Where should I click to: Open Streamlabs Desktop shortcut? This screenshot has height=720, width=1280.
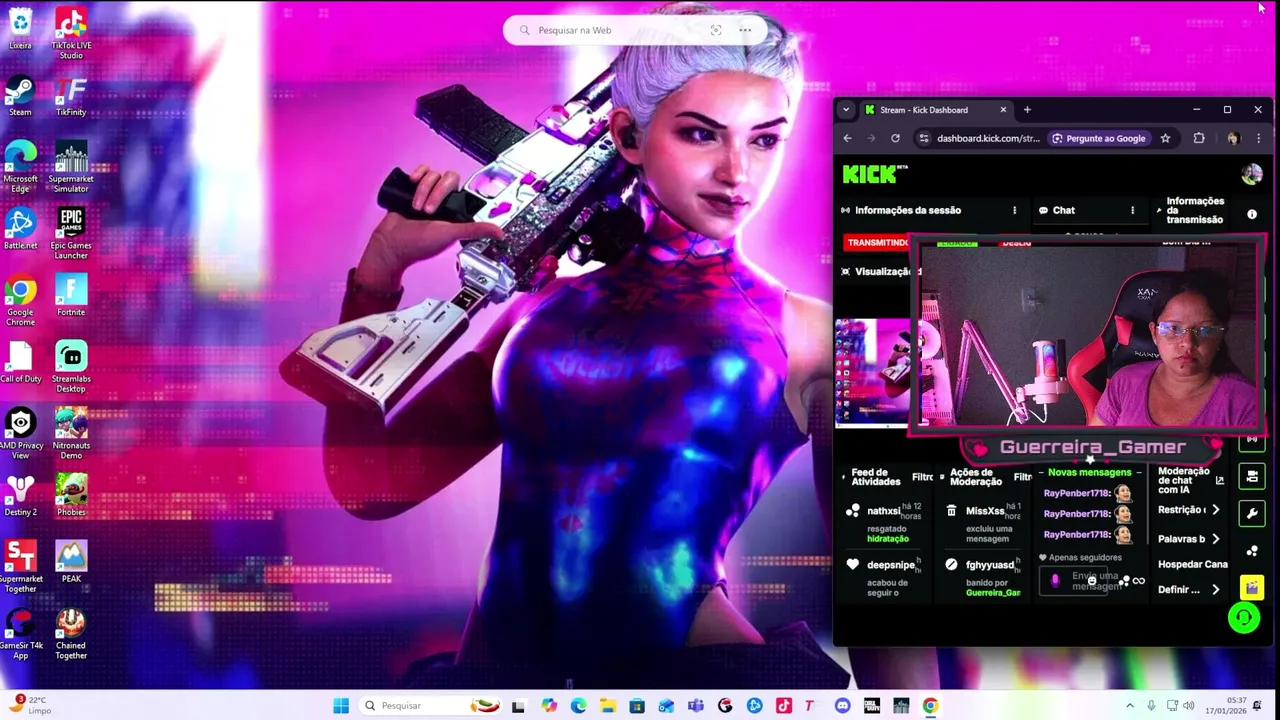click(71, 367)
